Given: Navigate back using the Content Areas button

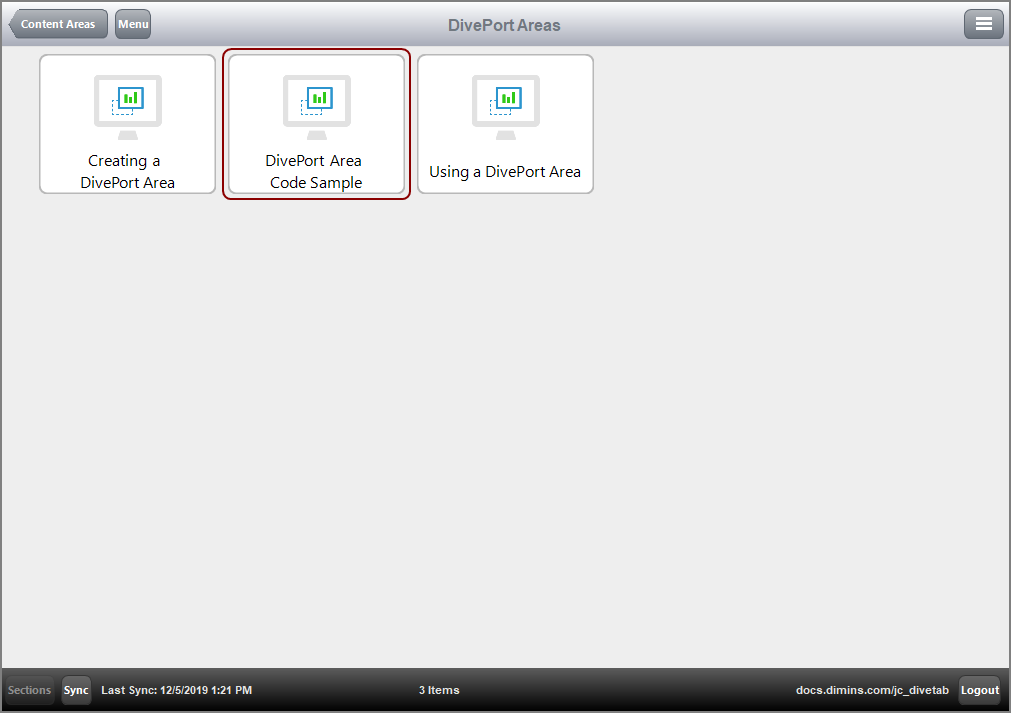Looking at the screenshot, I should 60,24.
